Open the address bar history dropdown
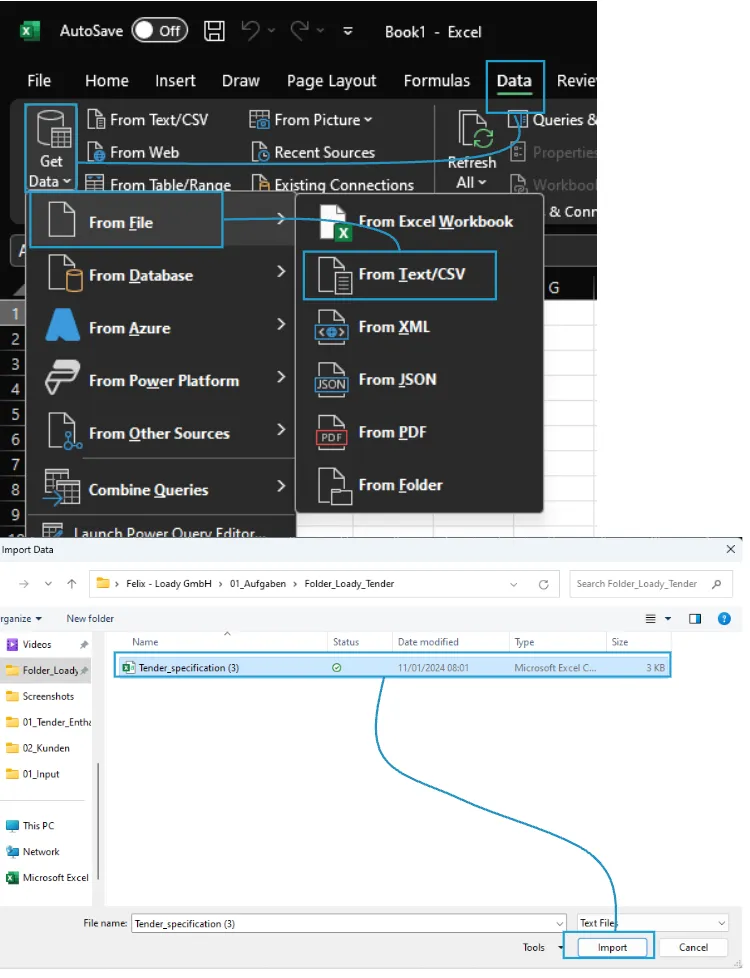The width and height of the screenshot is (750, 978). [514, 584]
